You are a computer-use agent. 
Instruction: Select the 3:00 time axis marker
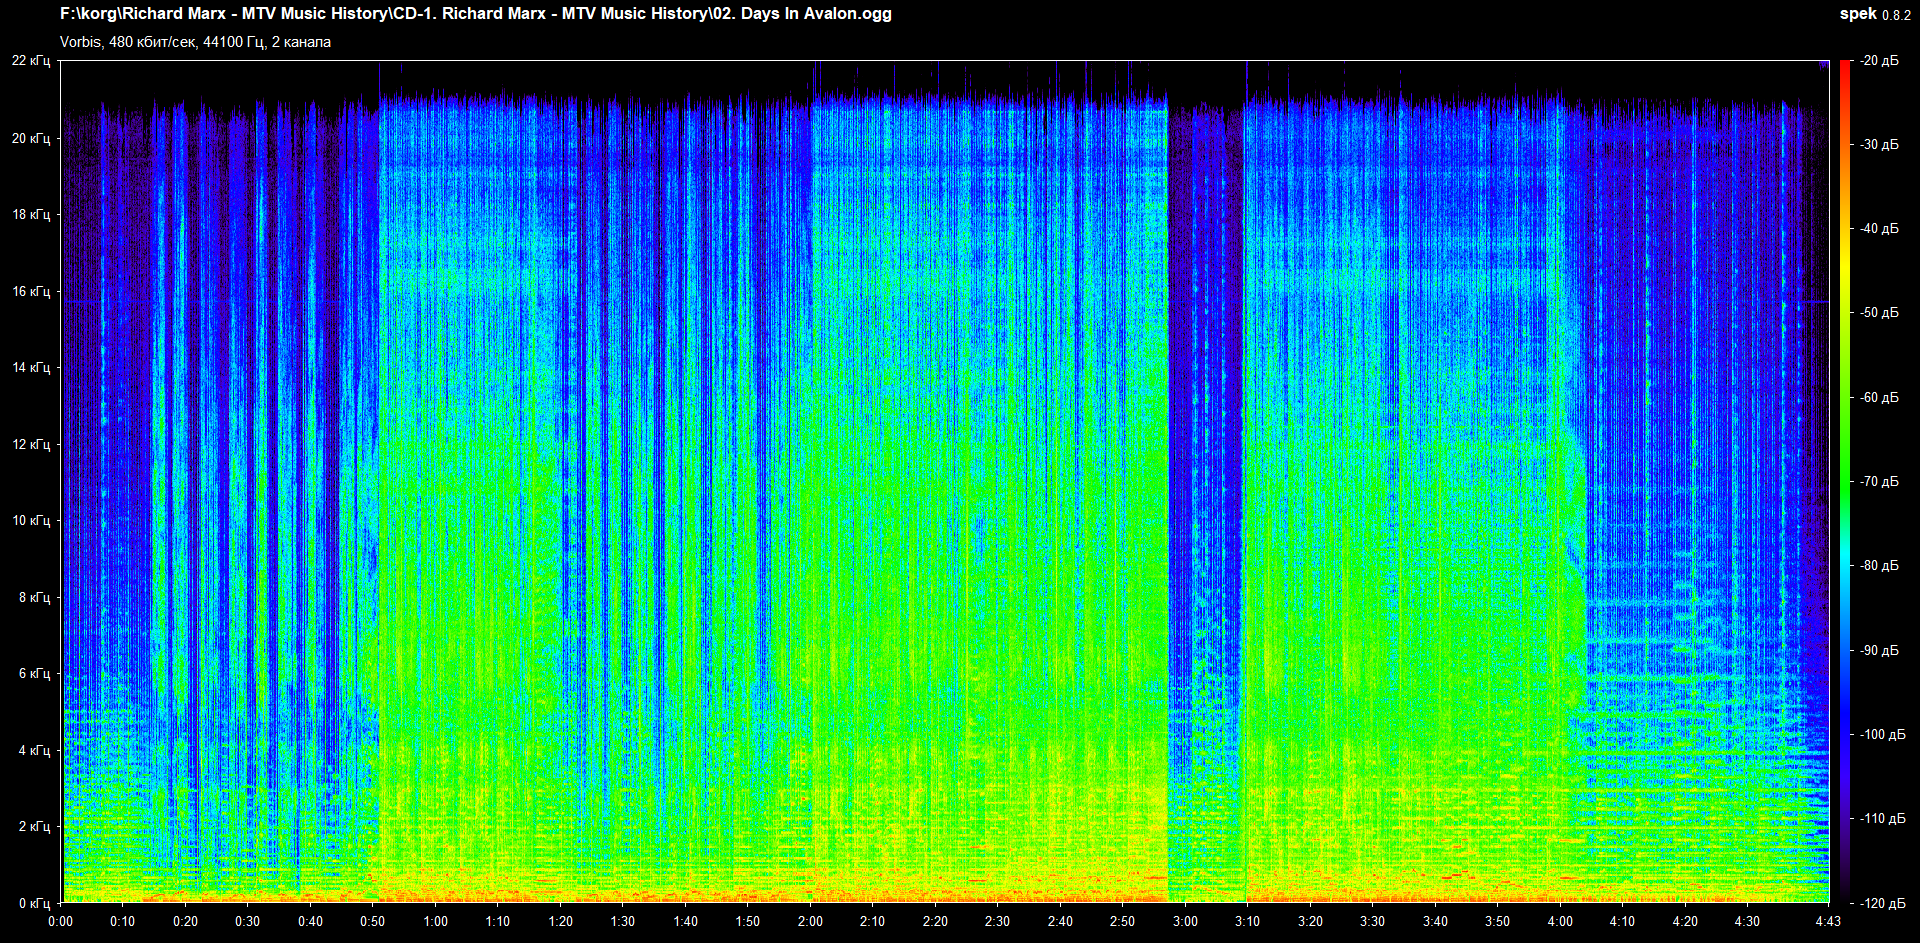pyautogui.click(x=1185, y=921)
